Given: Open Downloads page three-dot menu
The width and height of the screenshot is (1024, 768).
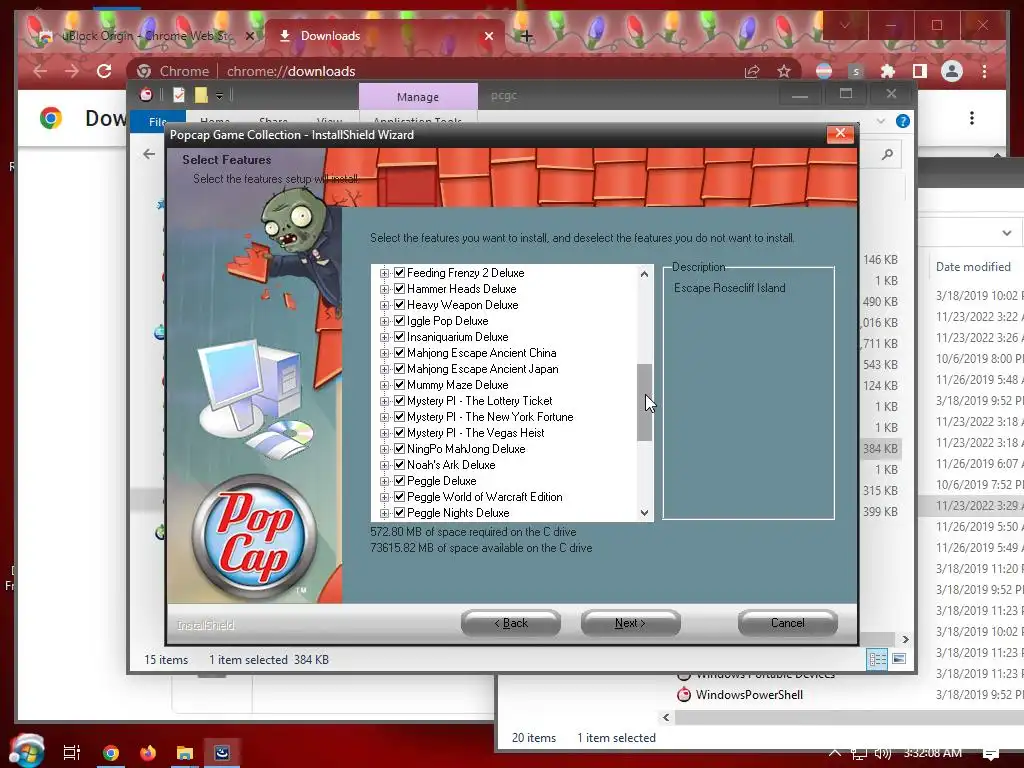Looking at the screenshot, I should tap(972, 118).
